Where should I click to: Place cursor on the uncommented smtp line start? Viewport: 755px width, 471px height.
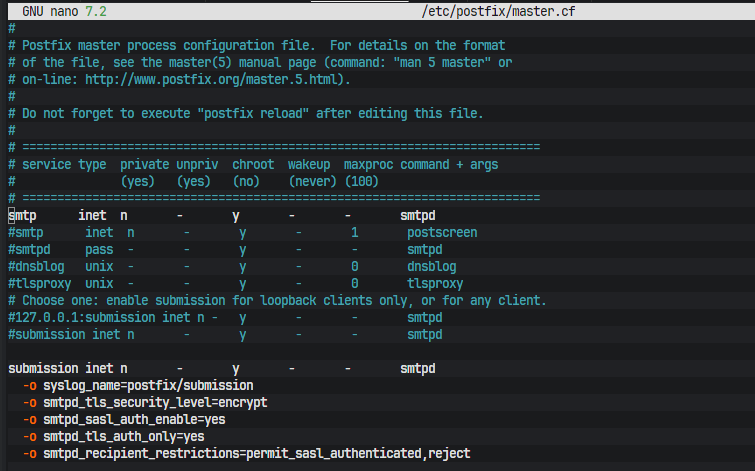(12, 215)
